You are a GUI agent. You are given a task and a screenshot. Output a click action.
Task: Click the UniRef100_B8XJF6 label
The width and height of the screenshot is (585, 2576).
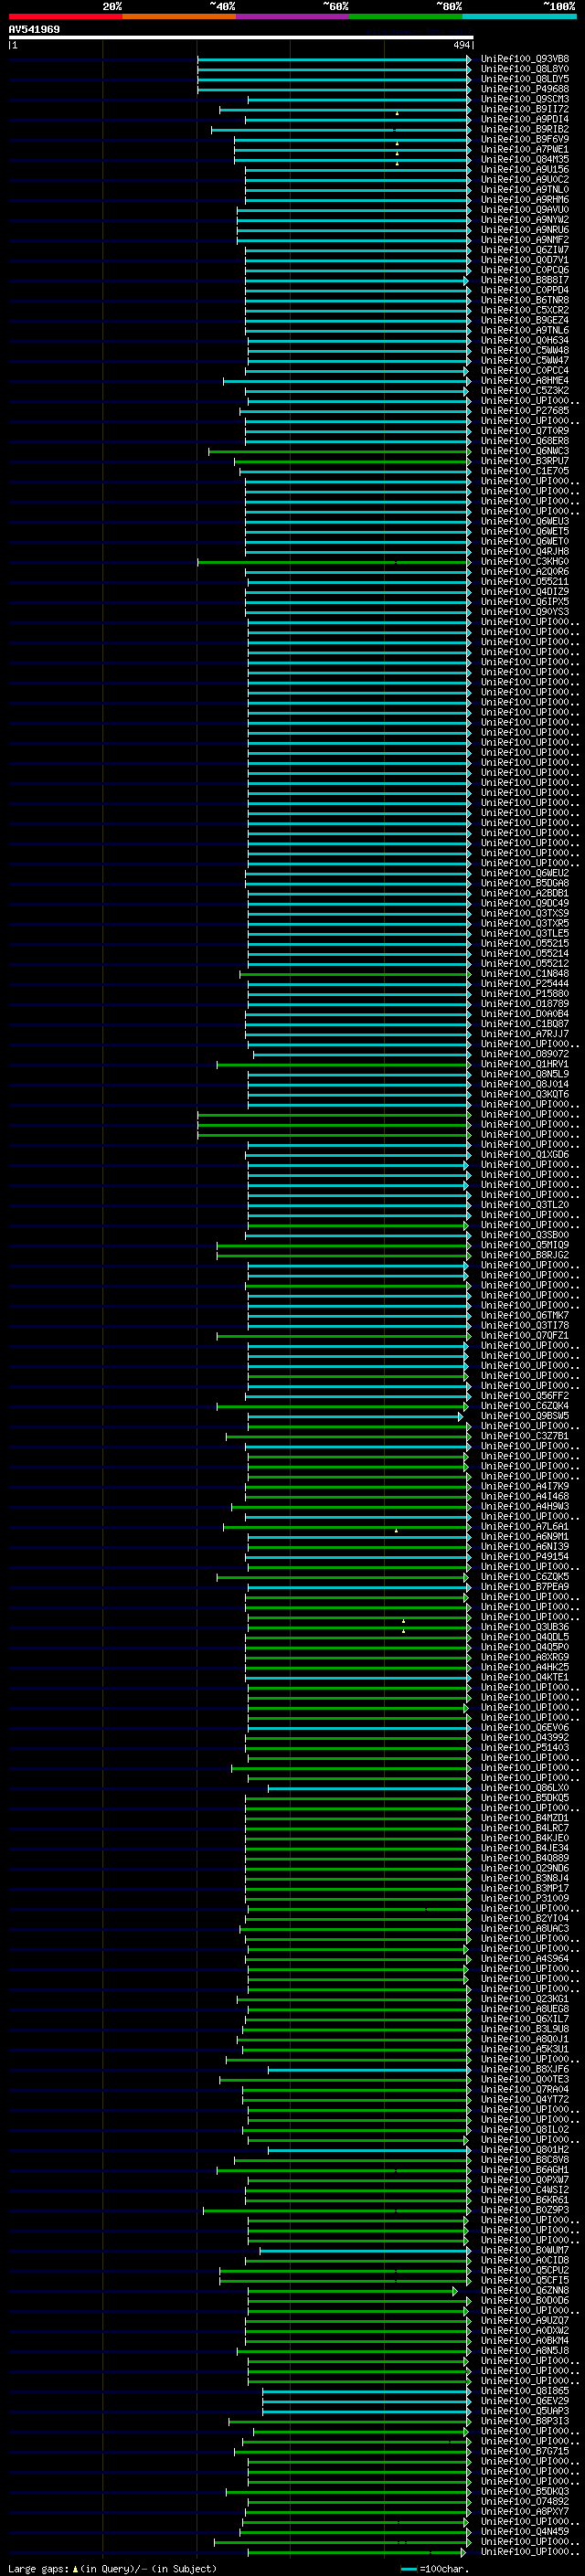[x=525, y=2069]
